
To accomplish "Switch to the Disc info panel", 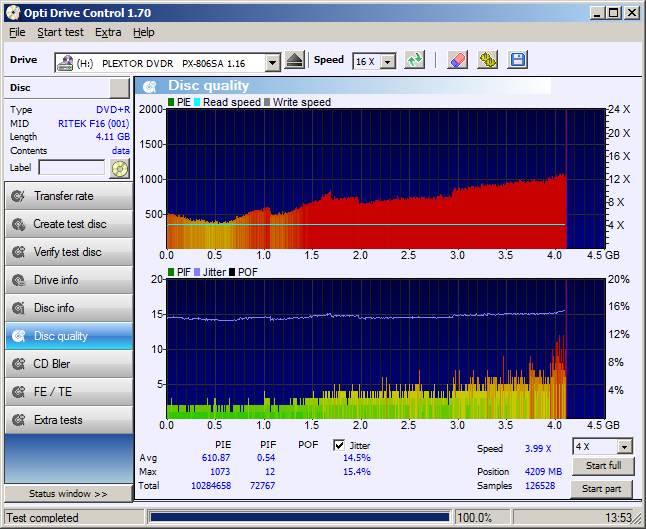I will coord(69,308).
